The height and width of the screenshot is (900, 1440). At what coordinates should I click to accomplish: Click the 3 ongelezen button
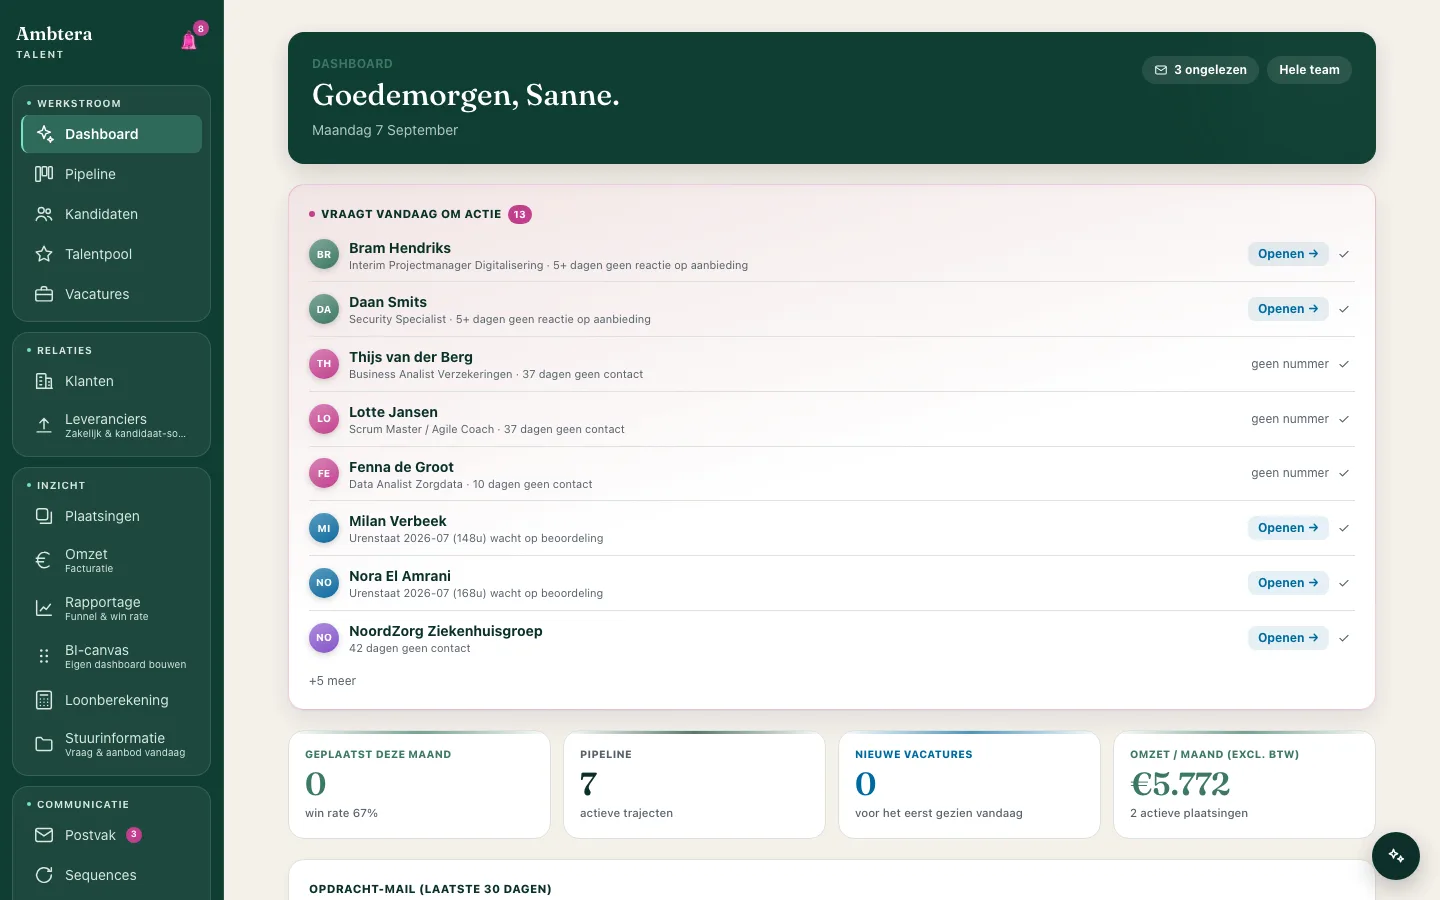[1200, 70]
